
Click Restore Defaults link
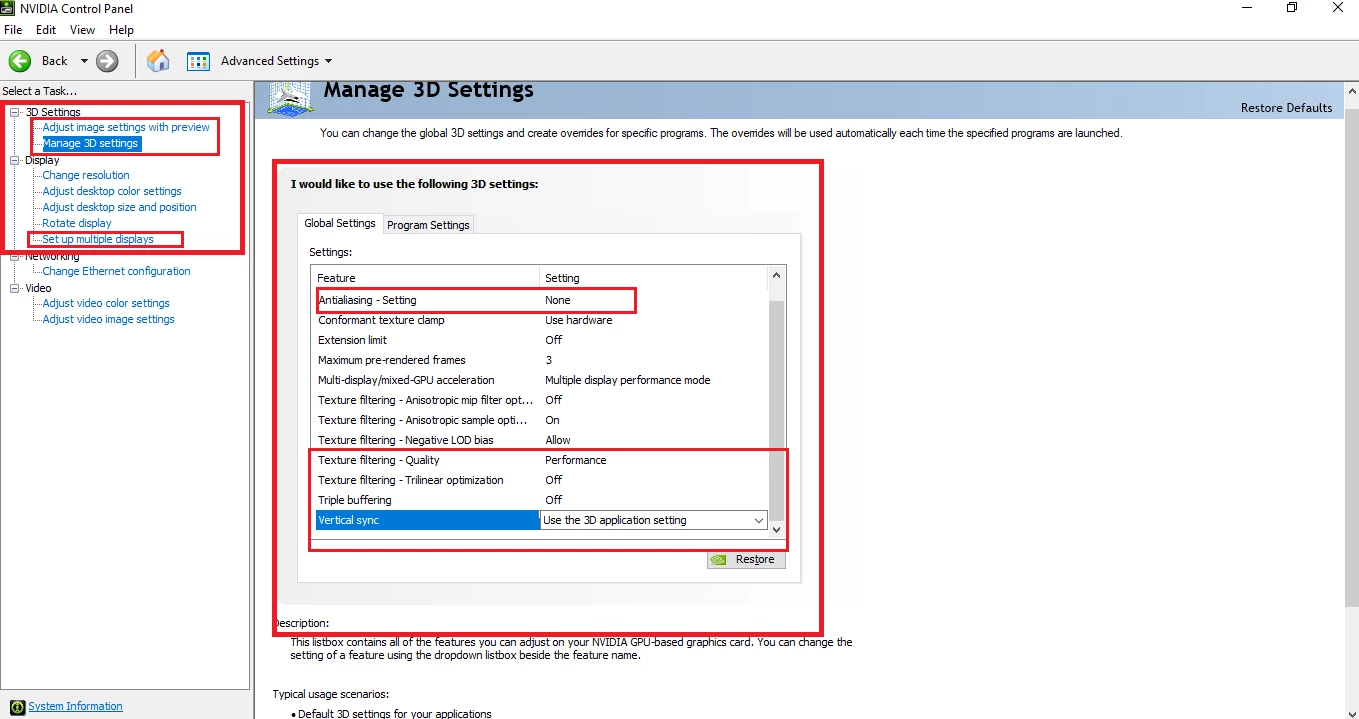pos(1286,108)
